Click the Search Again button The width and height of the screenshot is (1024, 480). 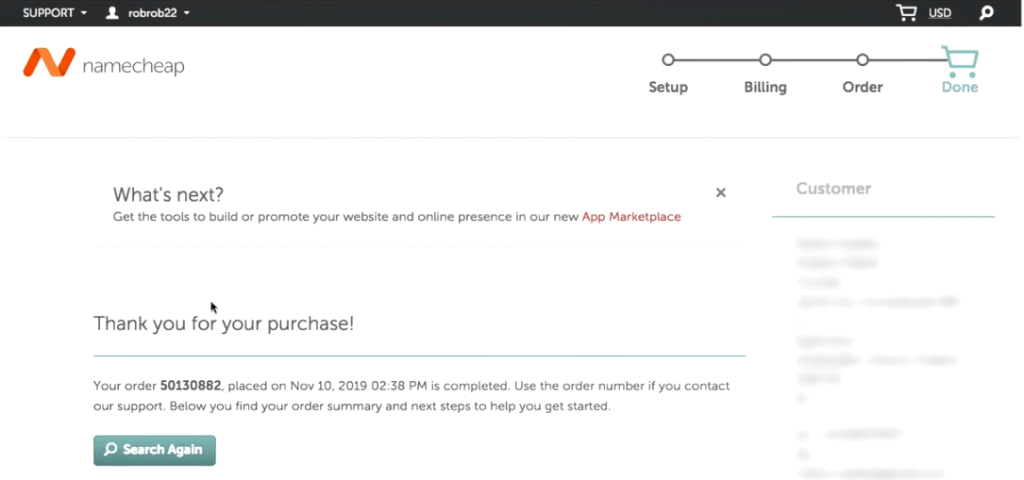[155, 450]
